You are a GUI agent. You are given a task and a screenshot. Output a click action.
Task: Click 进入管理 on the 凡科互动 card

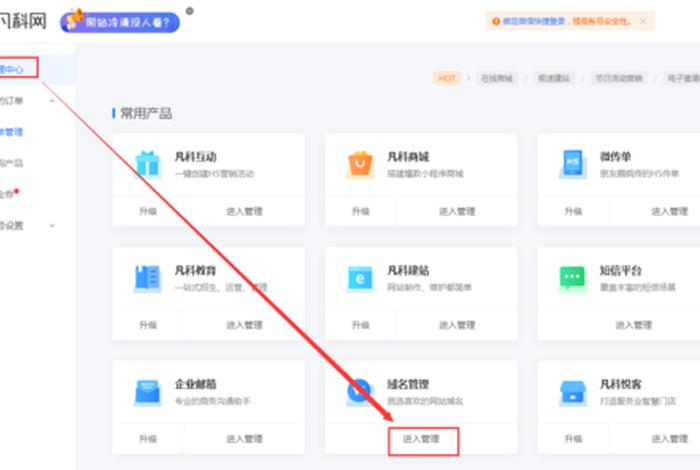tap(244, 211)
